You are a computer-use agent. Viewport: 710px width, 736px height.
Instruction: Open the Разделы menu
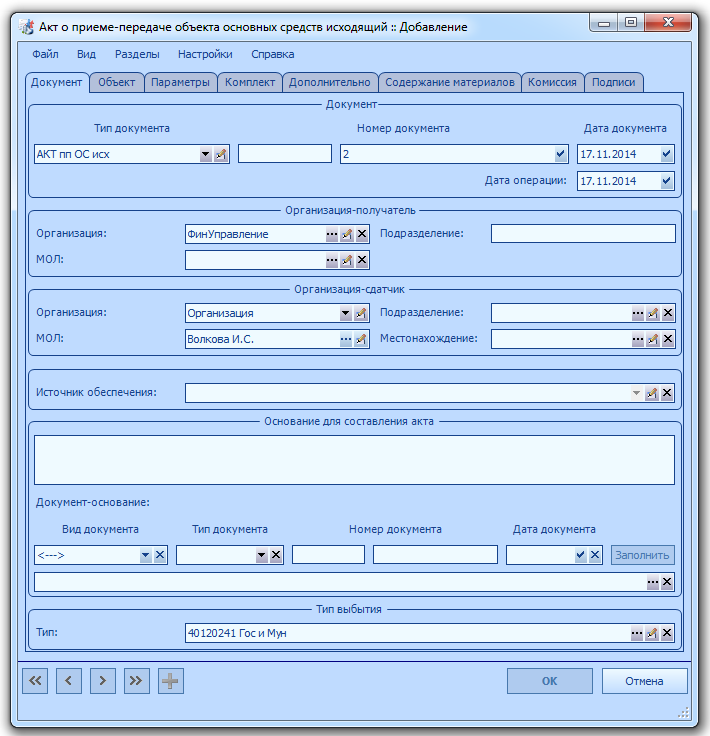[137, 54]
